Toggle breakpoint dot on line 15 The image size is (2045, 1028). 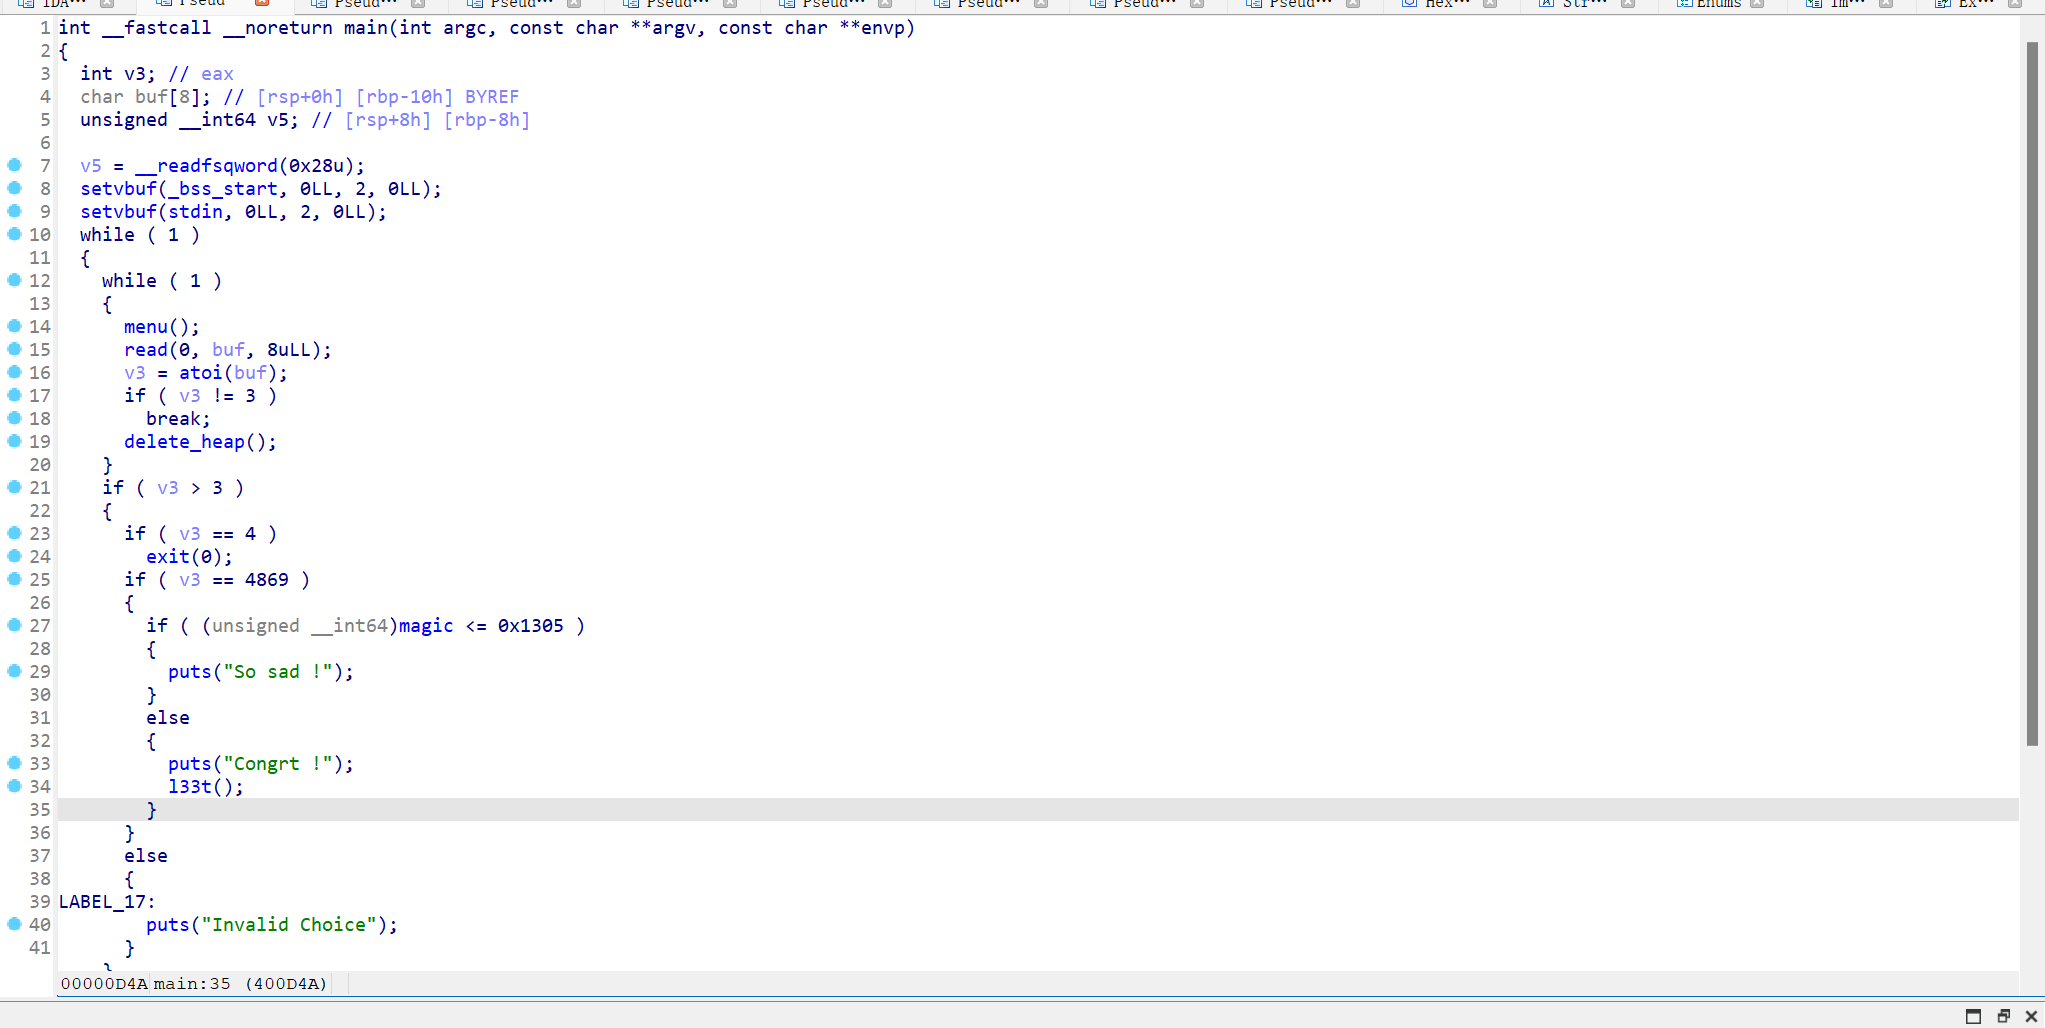(x=14, y=349)
